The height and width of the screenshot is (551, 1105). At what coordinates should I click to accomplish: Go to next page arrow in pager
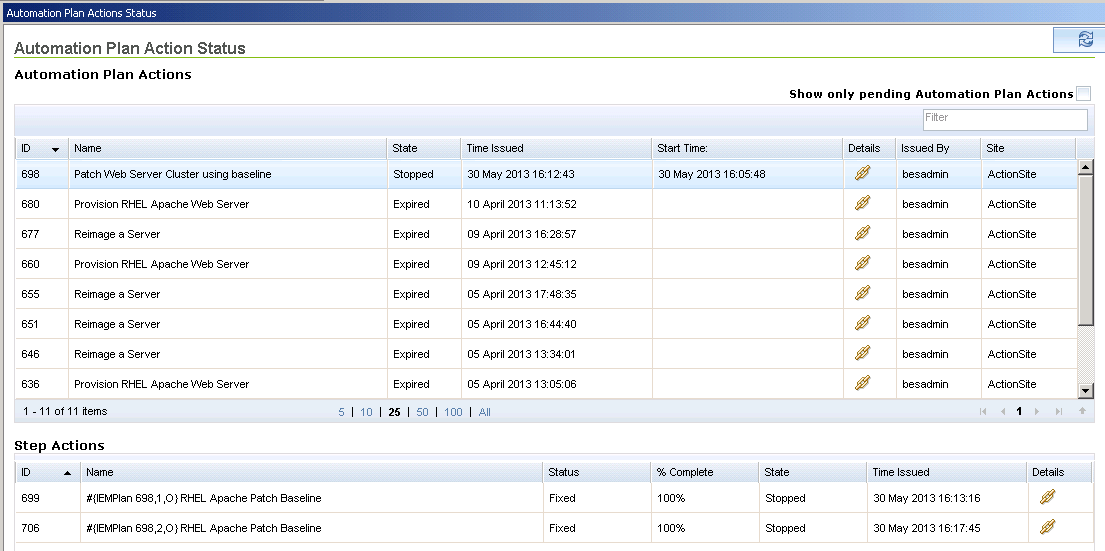point(1037,411)
